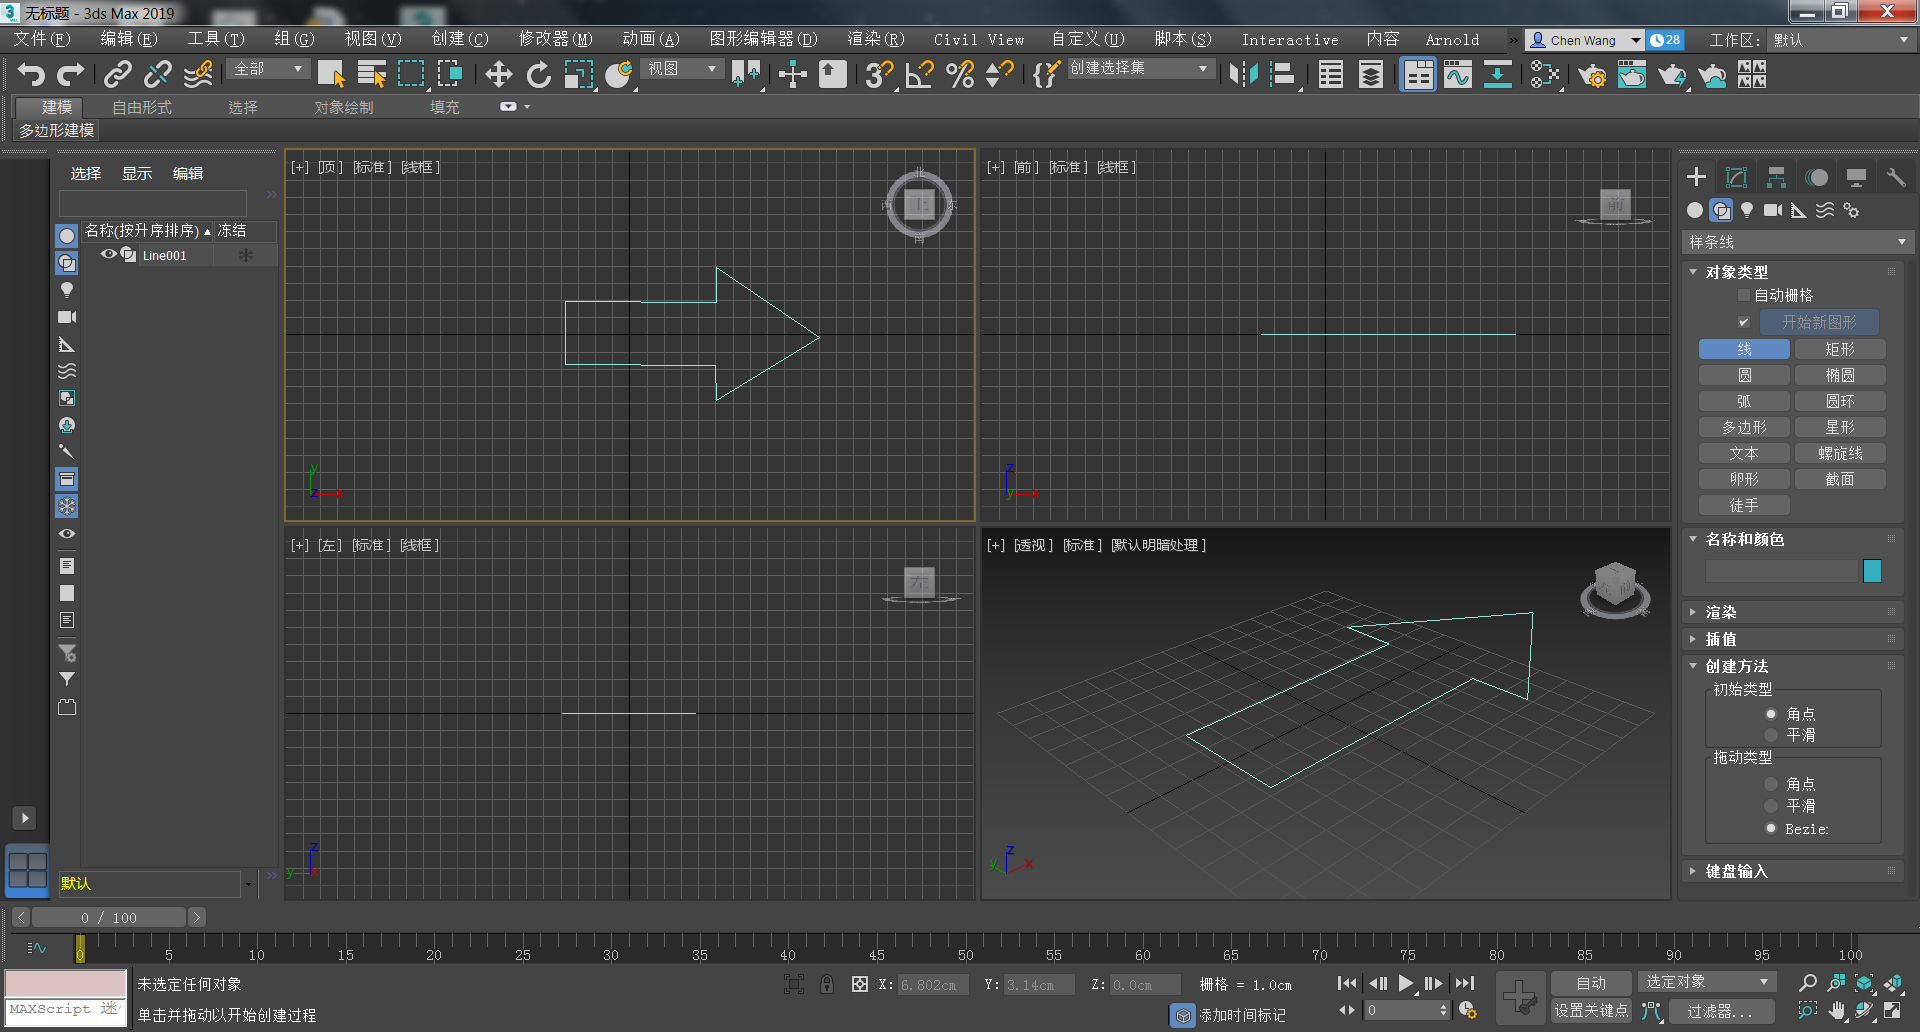Open the 视图 reference coordinate dropdown
The height and width of the screenshot is (1032, 1920).
pos(682,69)
